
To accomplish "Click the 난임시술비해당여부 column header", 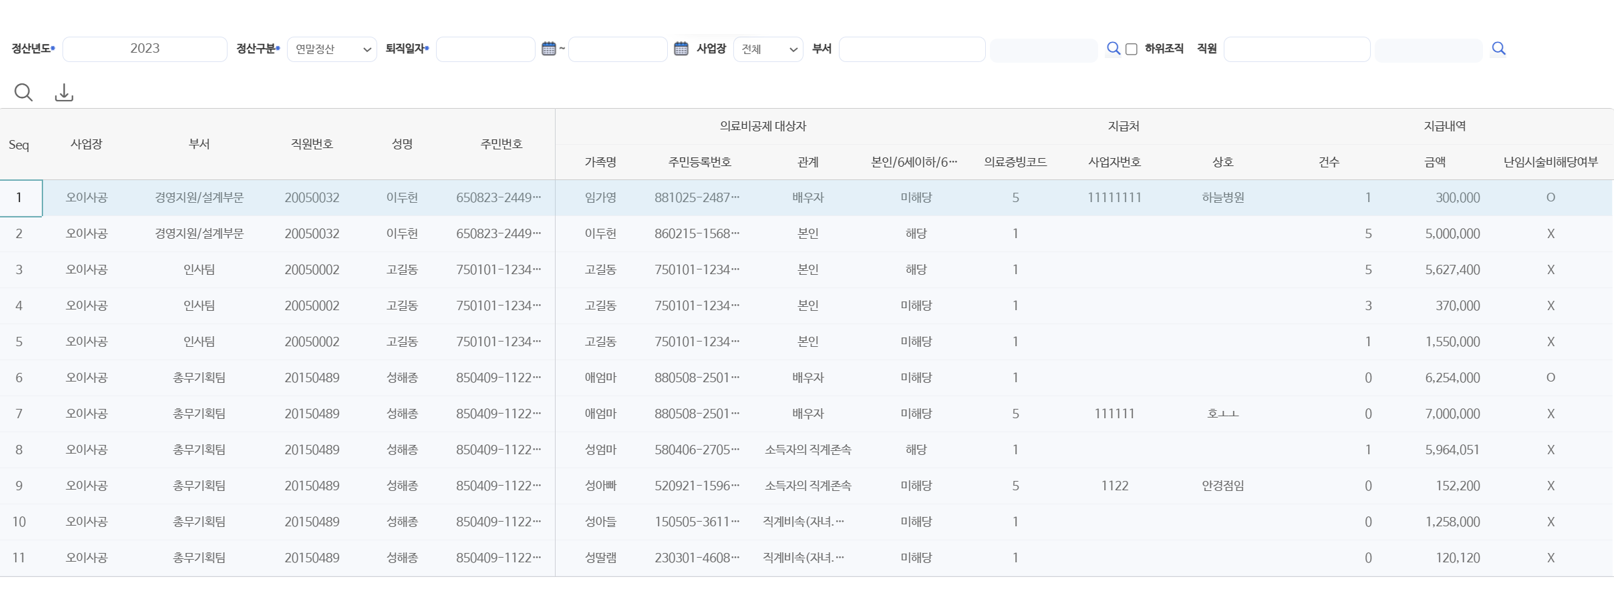I will click(1551, 162).
